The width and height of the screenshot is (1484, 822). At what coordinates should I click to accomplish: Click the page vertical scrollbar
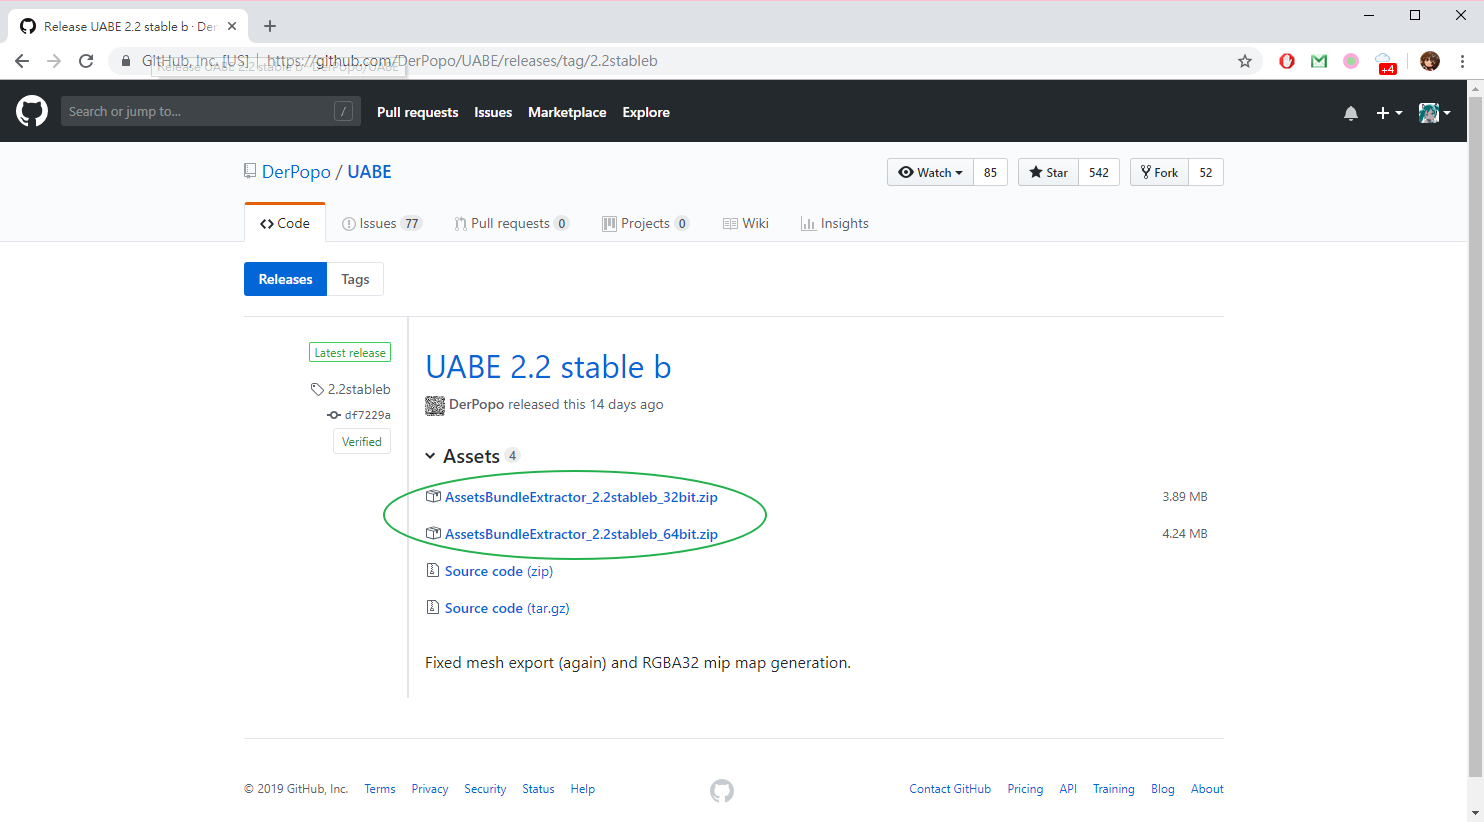[x=1475, y=435]
